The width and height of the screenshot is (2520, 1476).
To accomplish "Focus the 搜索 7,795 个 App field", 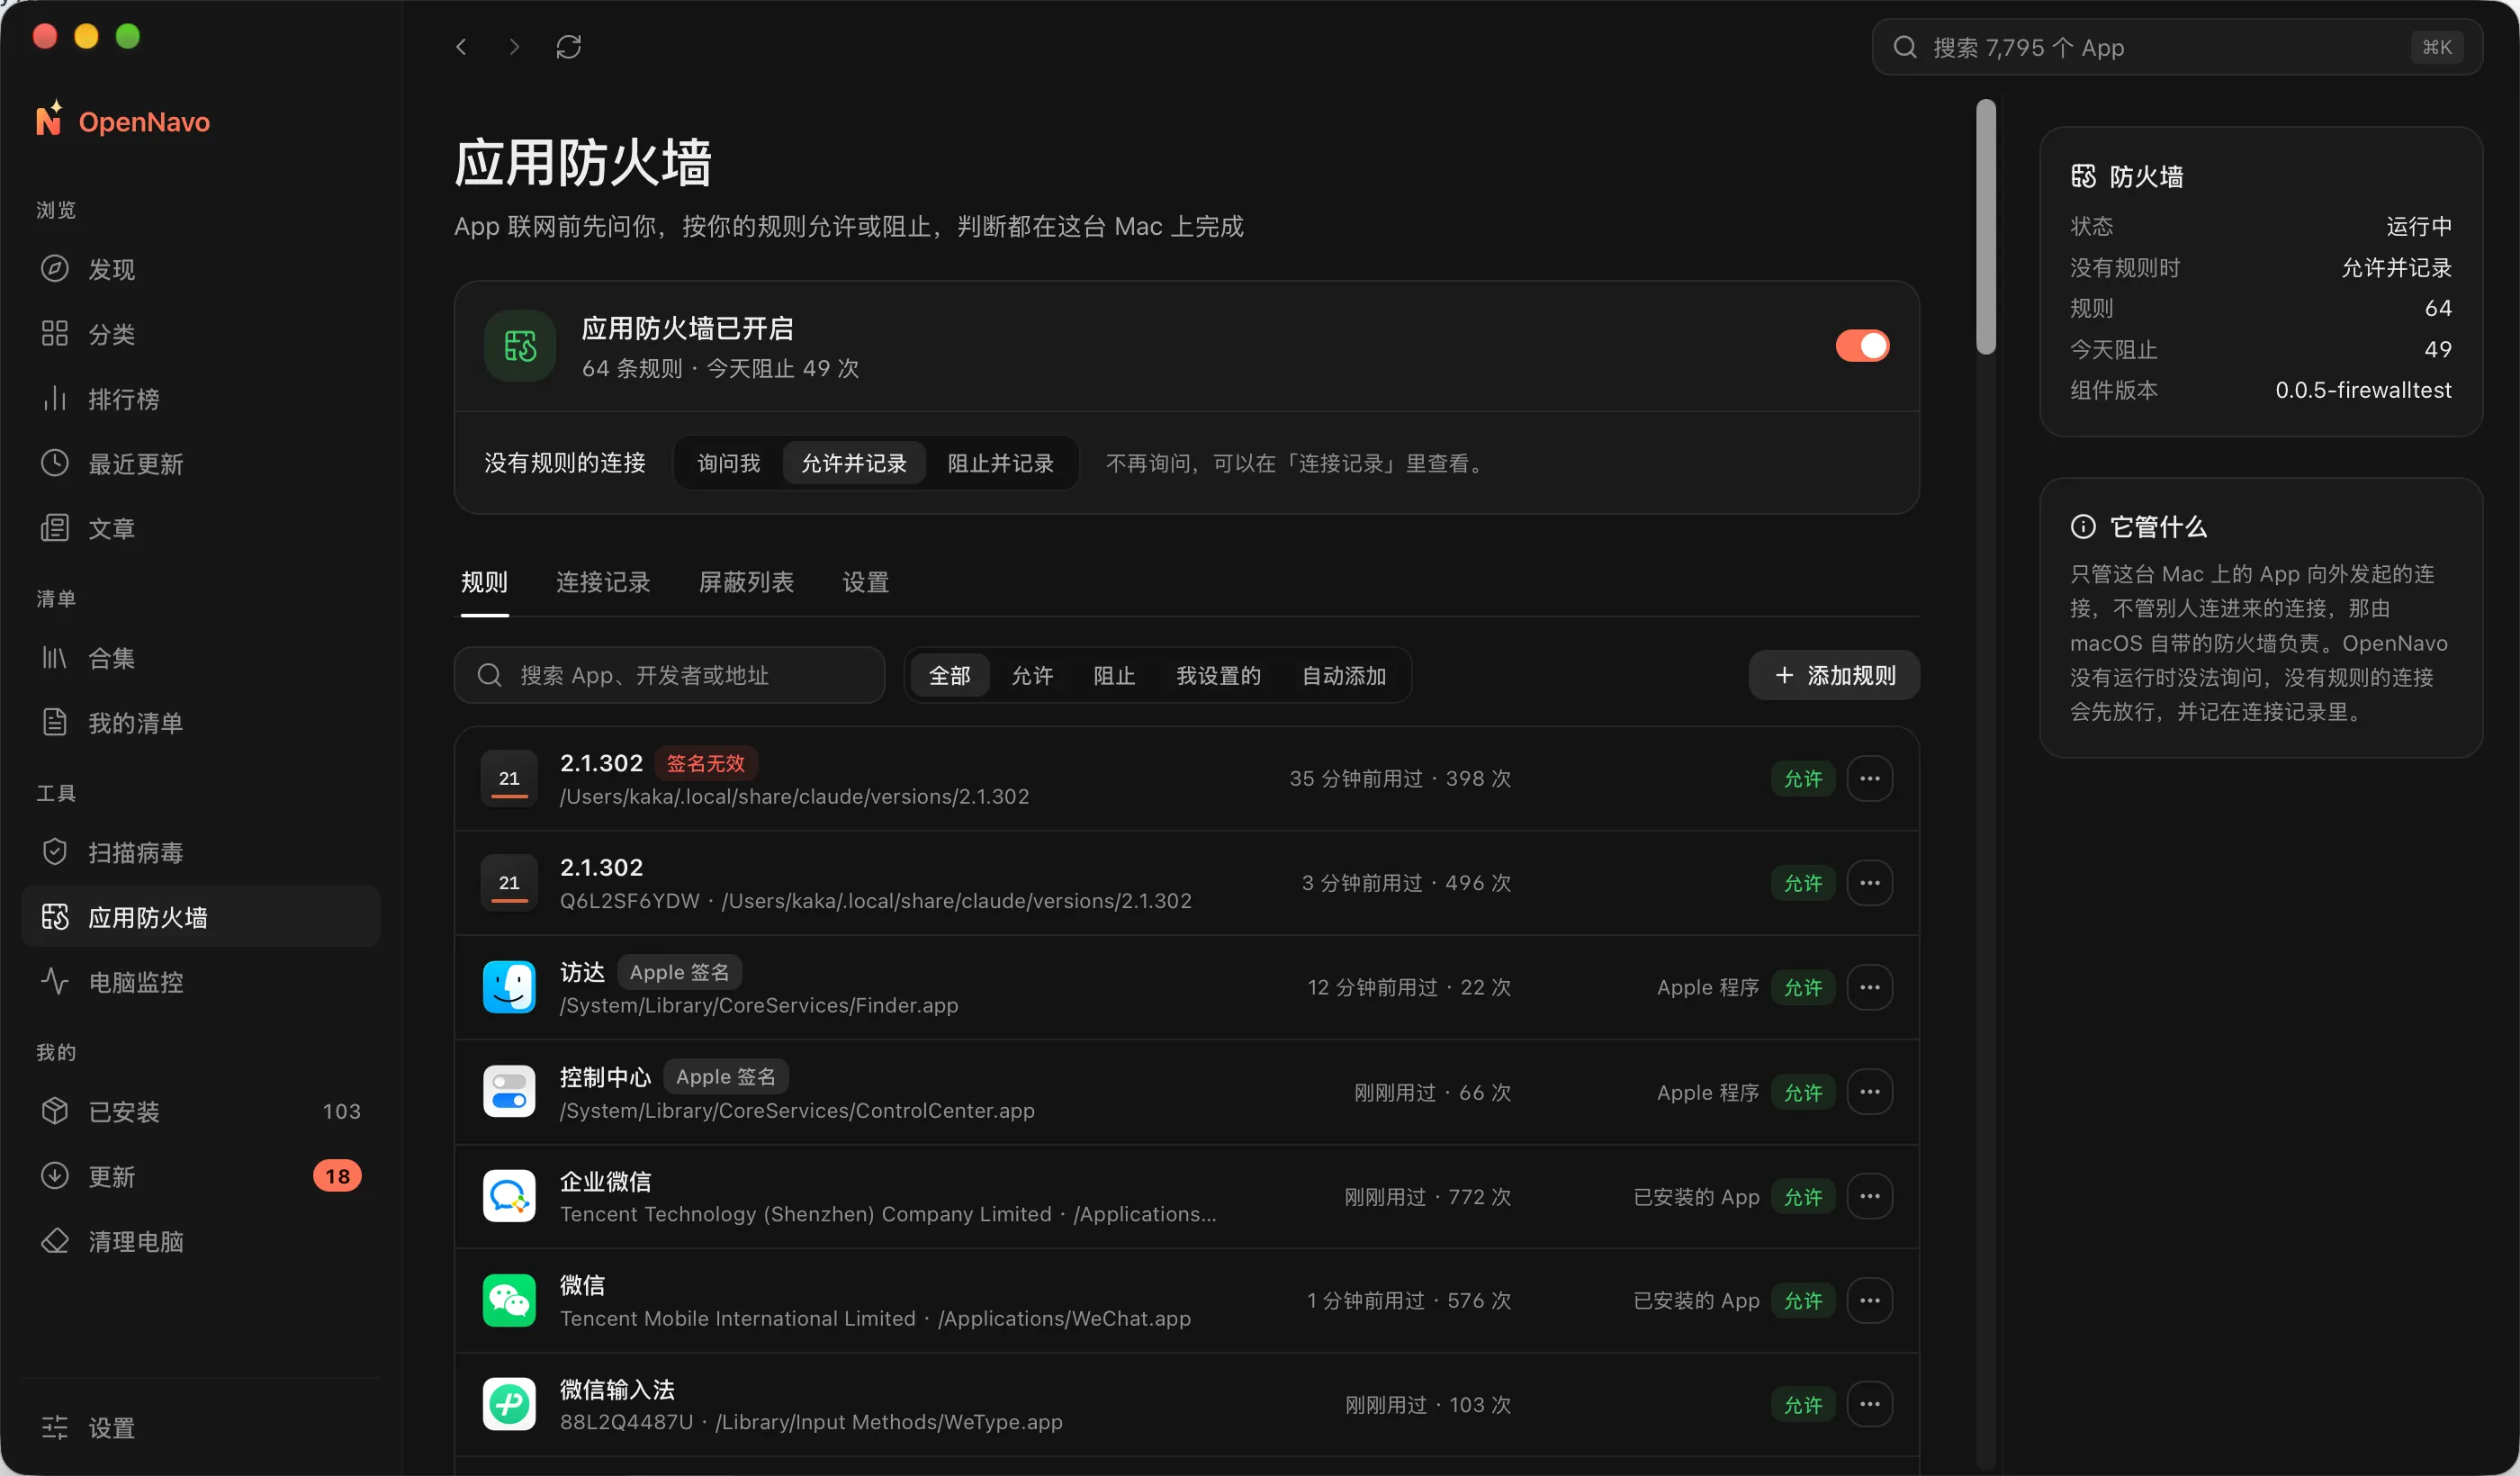I will tap(2177, 47).
